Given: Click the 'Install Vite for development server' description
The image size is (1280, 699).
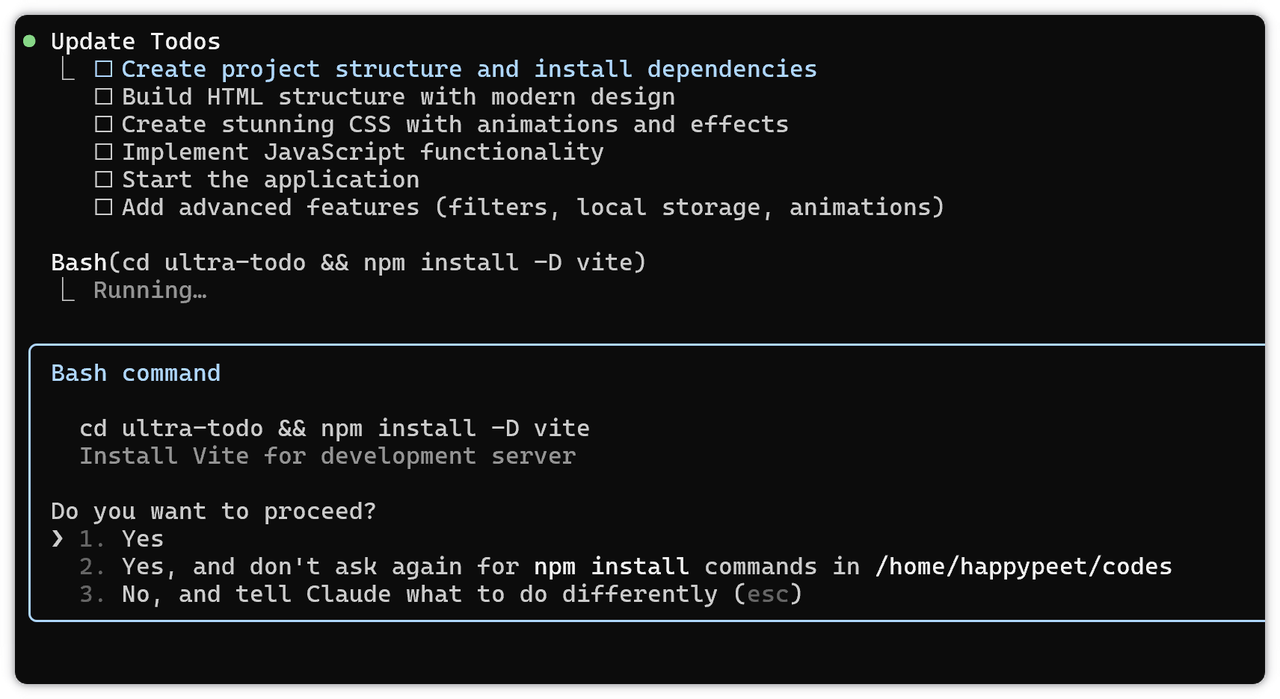Looking at the screenshot, I should pos(327,456).
